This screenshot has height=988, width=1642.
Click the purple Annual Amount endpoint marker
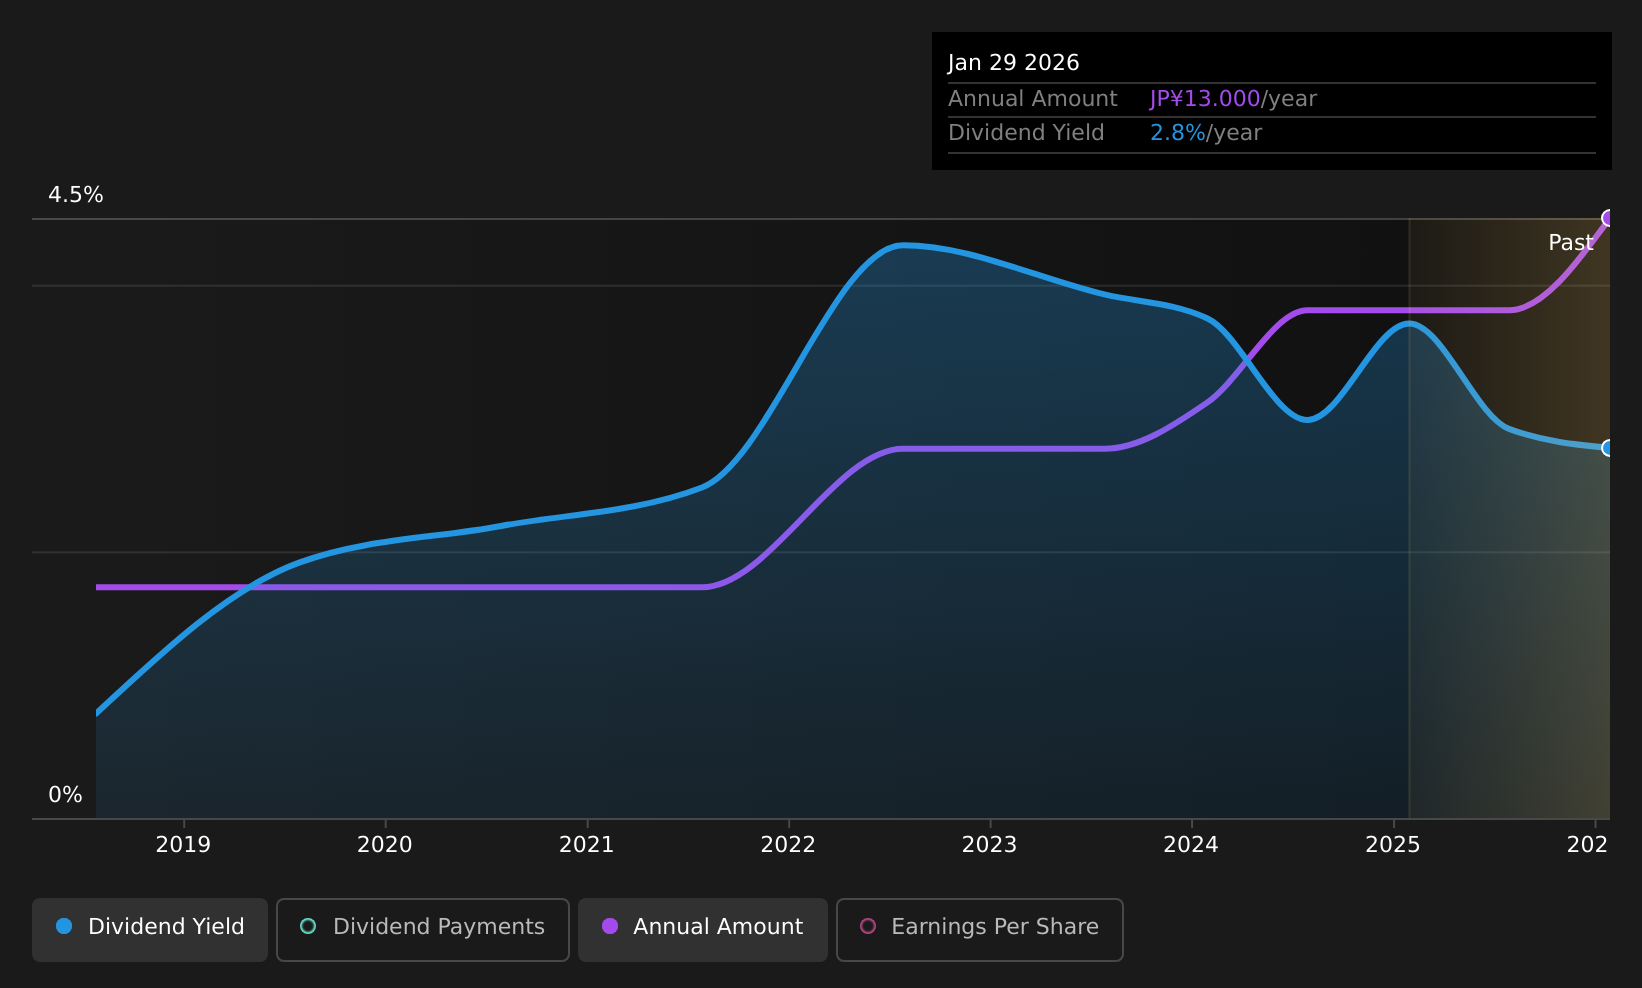point(1608,218)
